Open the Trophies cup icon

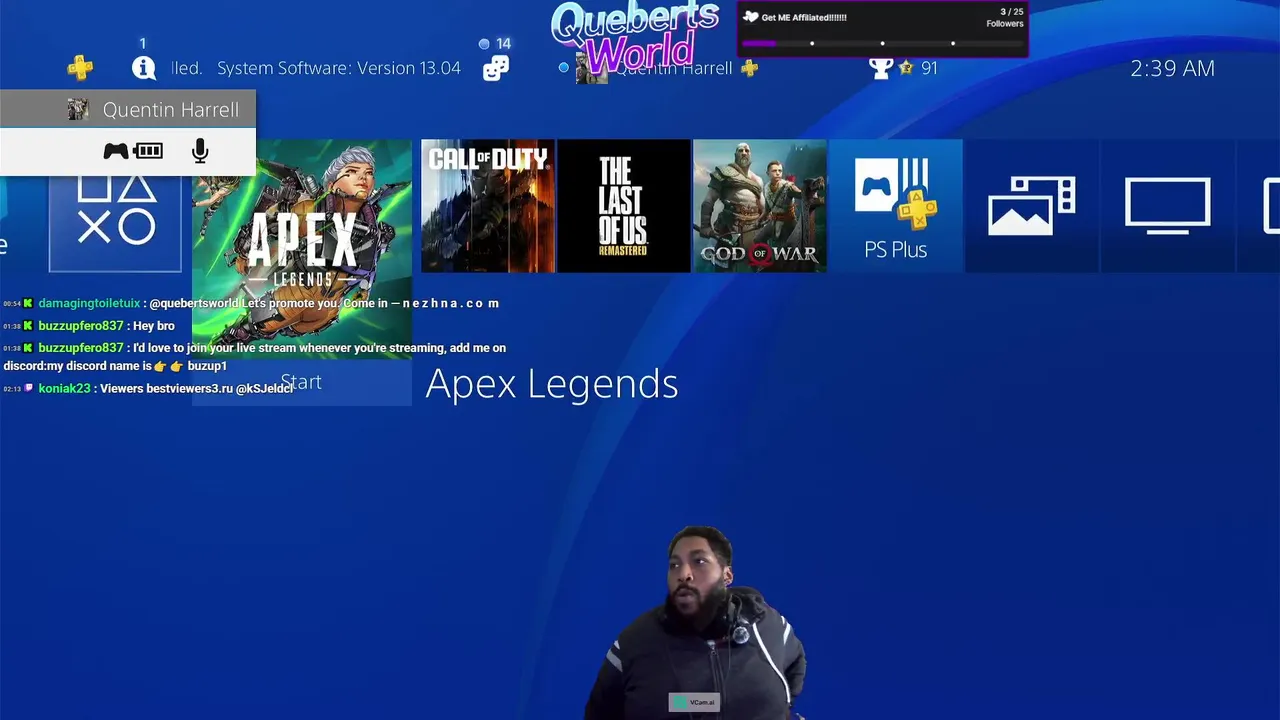pos(881,68)
